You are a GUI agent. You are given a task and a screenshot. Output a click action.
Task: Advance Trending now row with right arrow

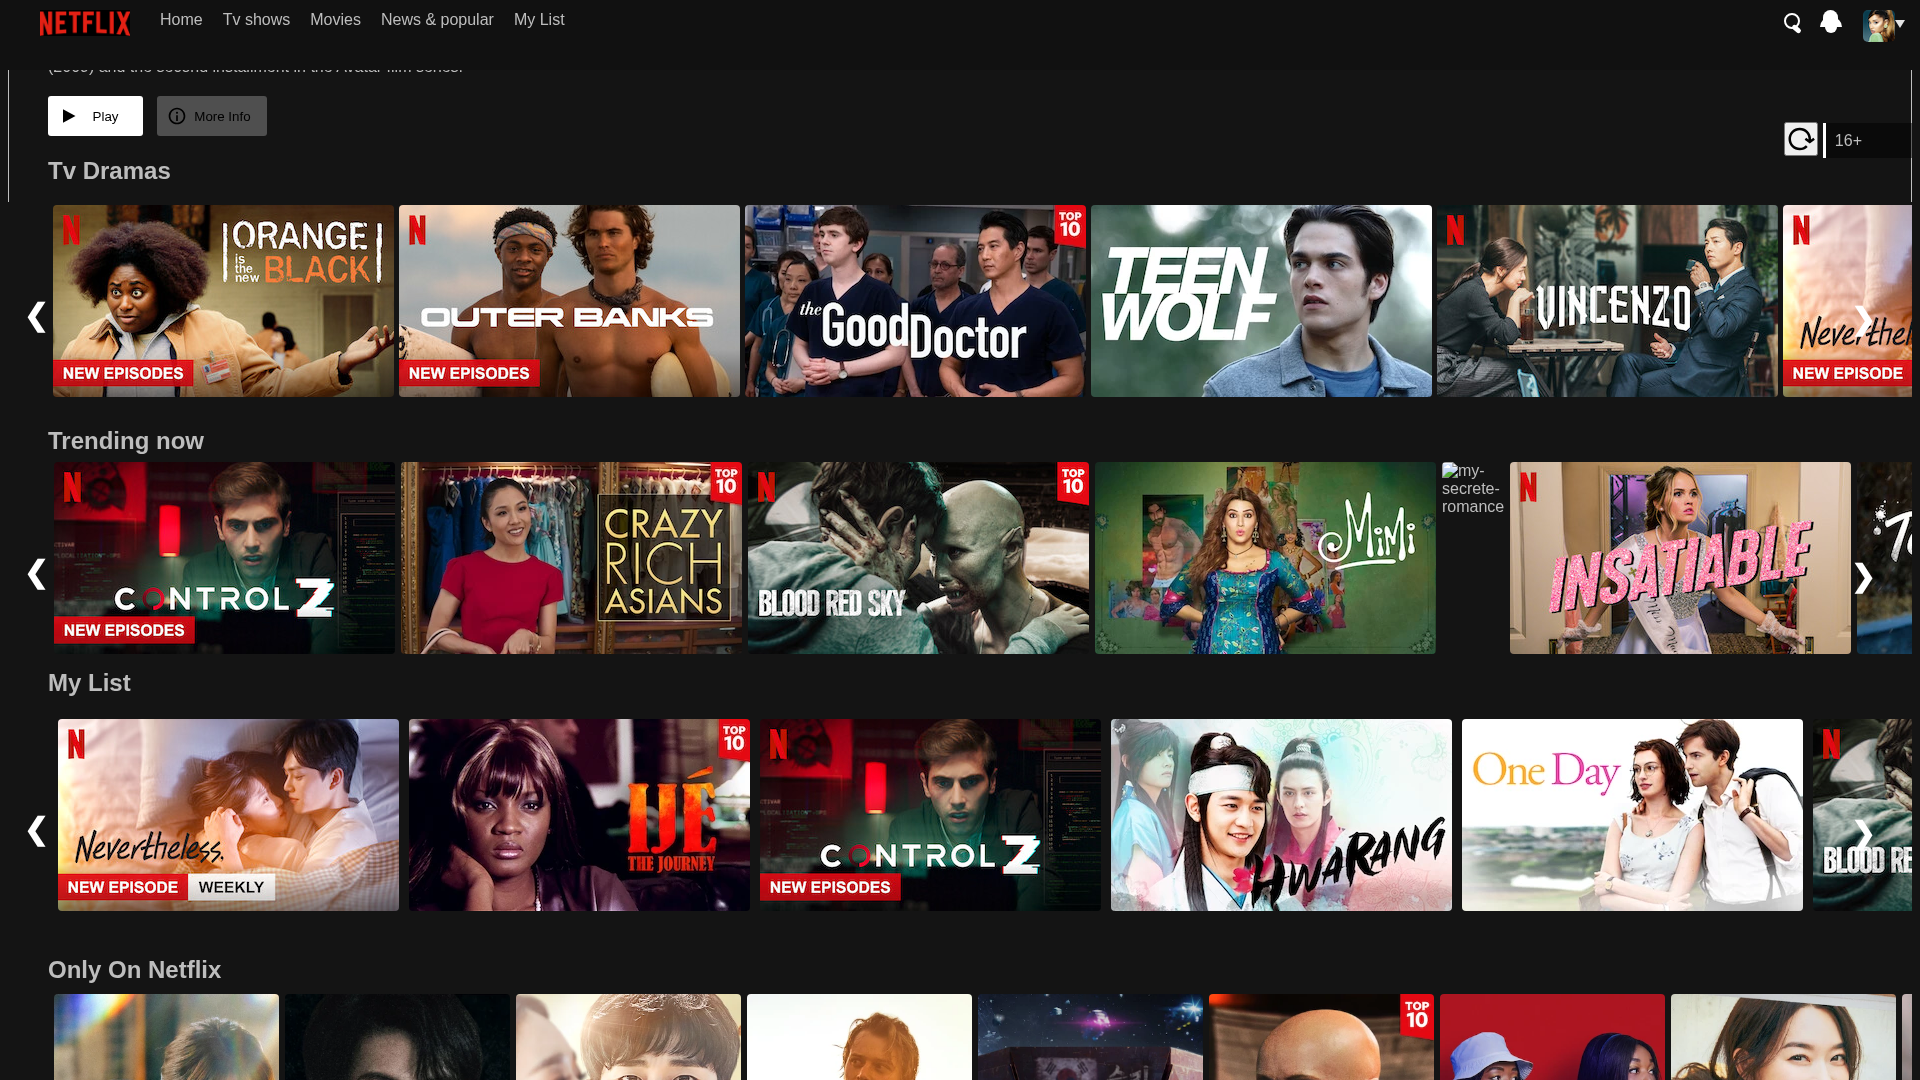point(1863,578)
